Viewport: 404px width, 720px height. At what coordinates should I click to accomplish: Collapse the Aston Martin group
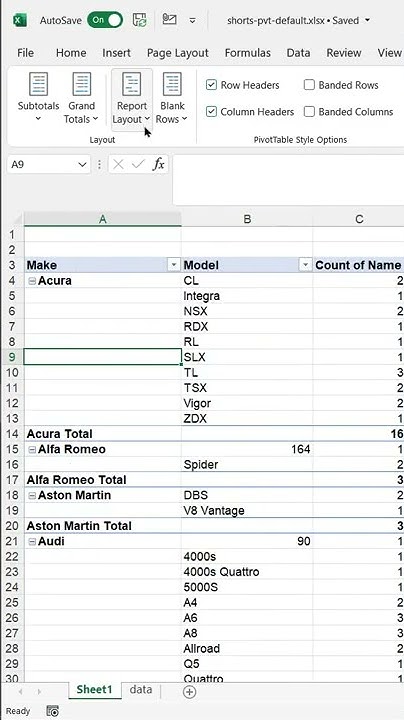point(32,495)
